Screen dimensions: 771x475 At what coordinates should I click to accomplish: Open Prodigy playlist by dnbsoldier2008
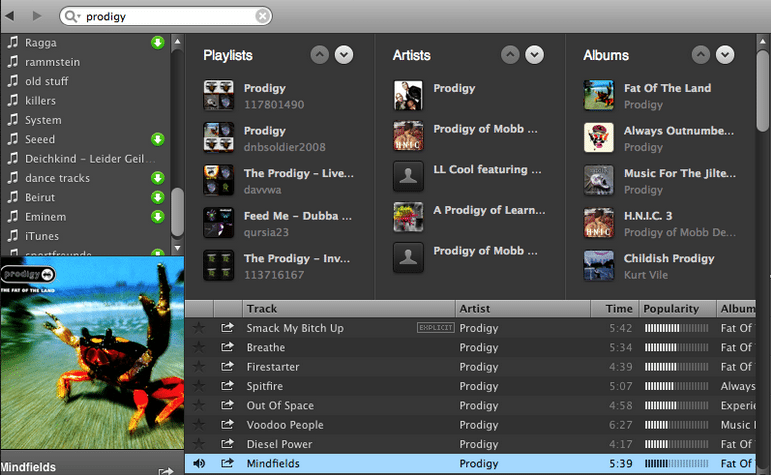coord(265,131)
